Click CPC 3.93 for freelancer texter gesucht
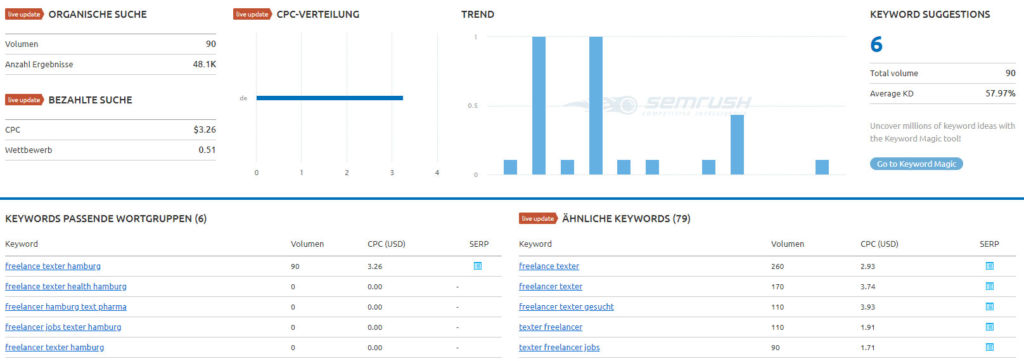The image size is (1024, 361). (x=868, y=307)
